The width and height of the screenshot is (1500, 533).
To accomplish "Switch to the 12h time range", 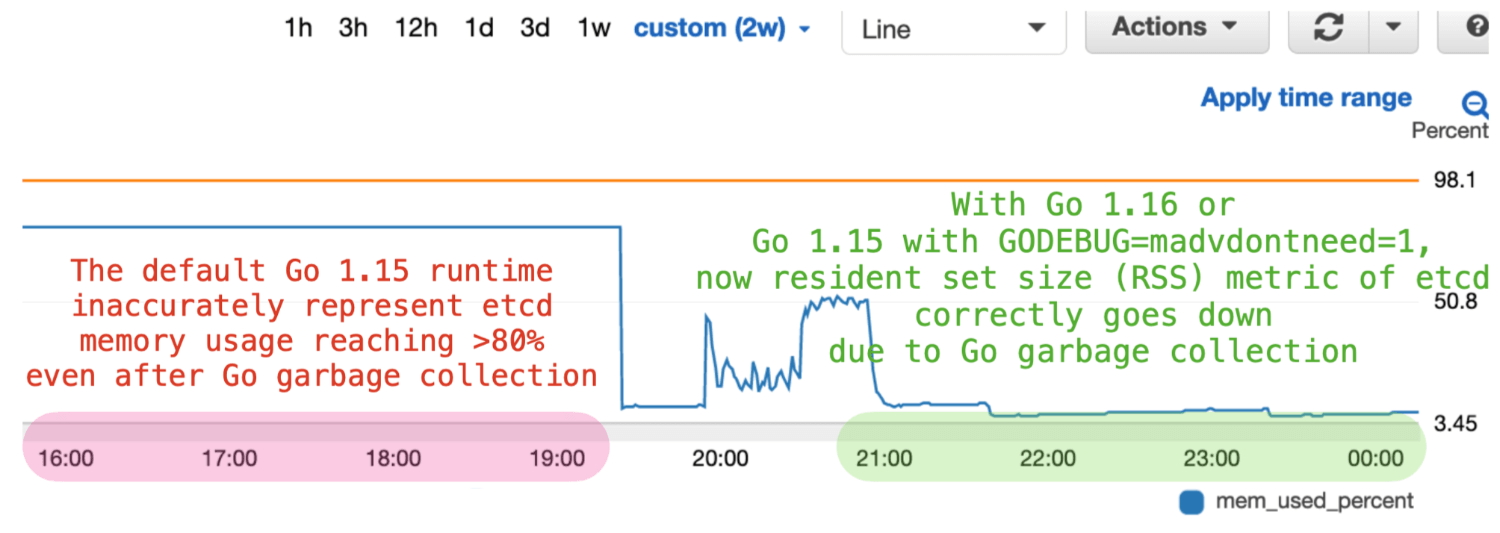I will [415, 28].
